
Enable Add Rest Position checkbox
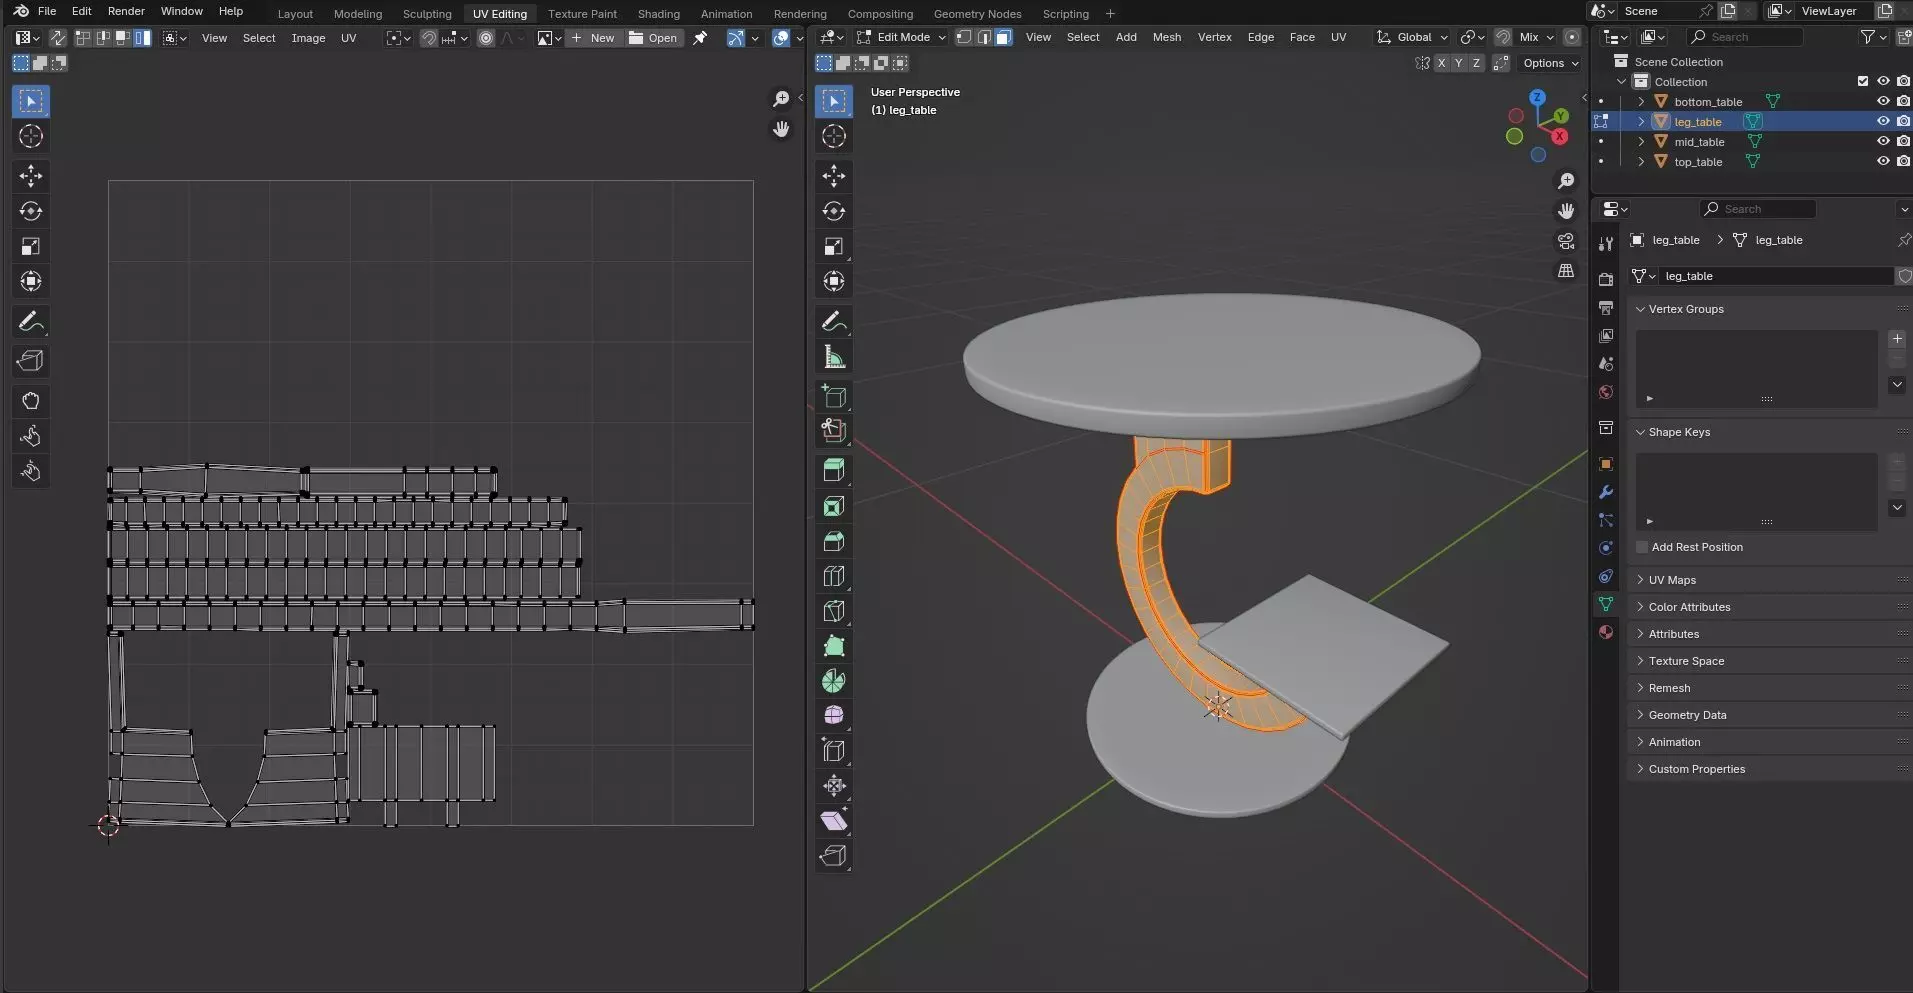pos(1642,547)
